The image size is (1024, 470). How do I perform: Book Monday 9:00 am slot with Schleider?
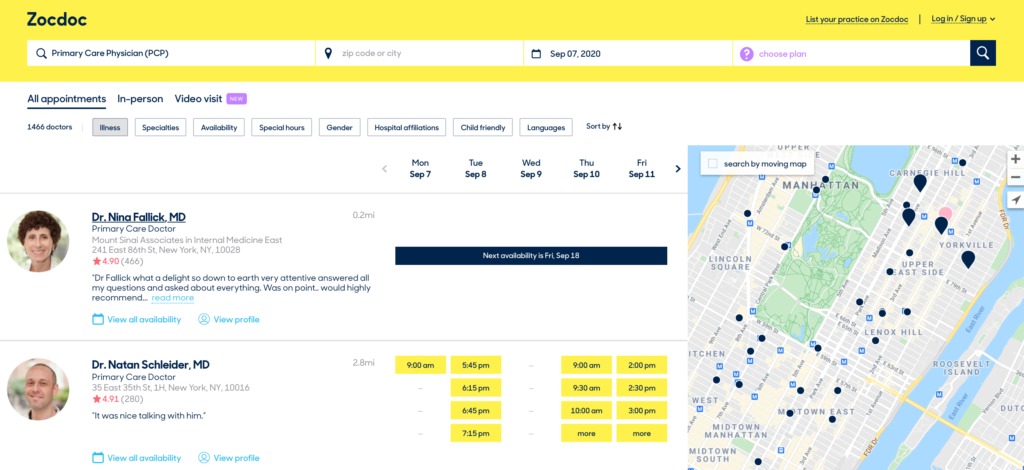(420, 365)
